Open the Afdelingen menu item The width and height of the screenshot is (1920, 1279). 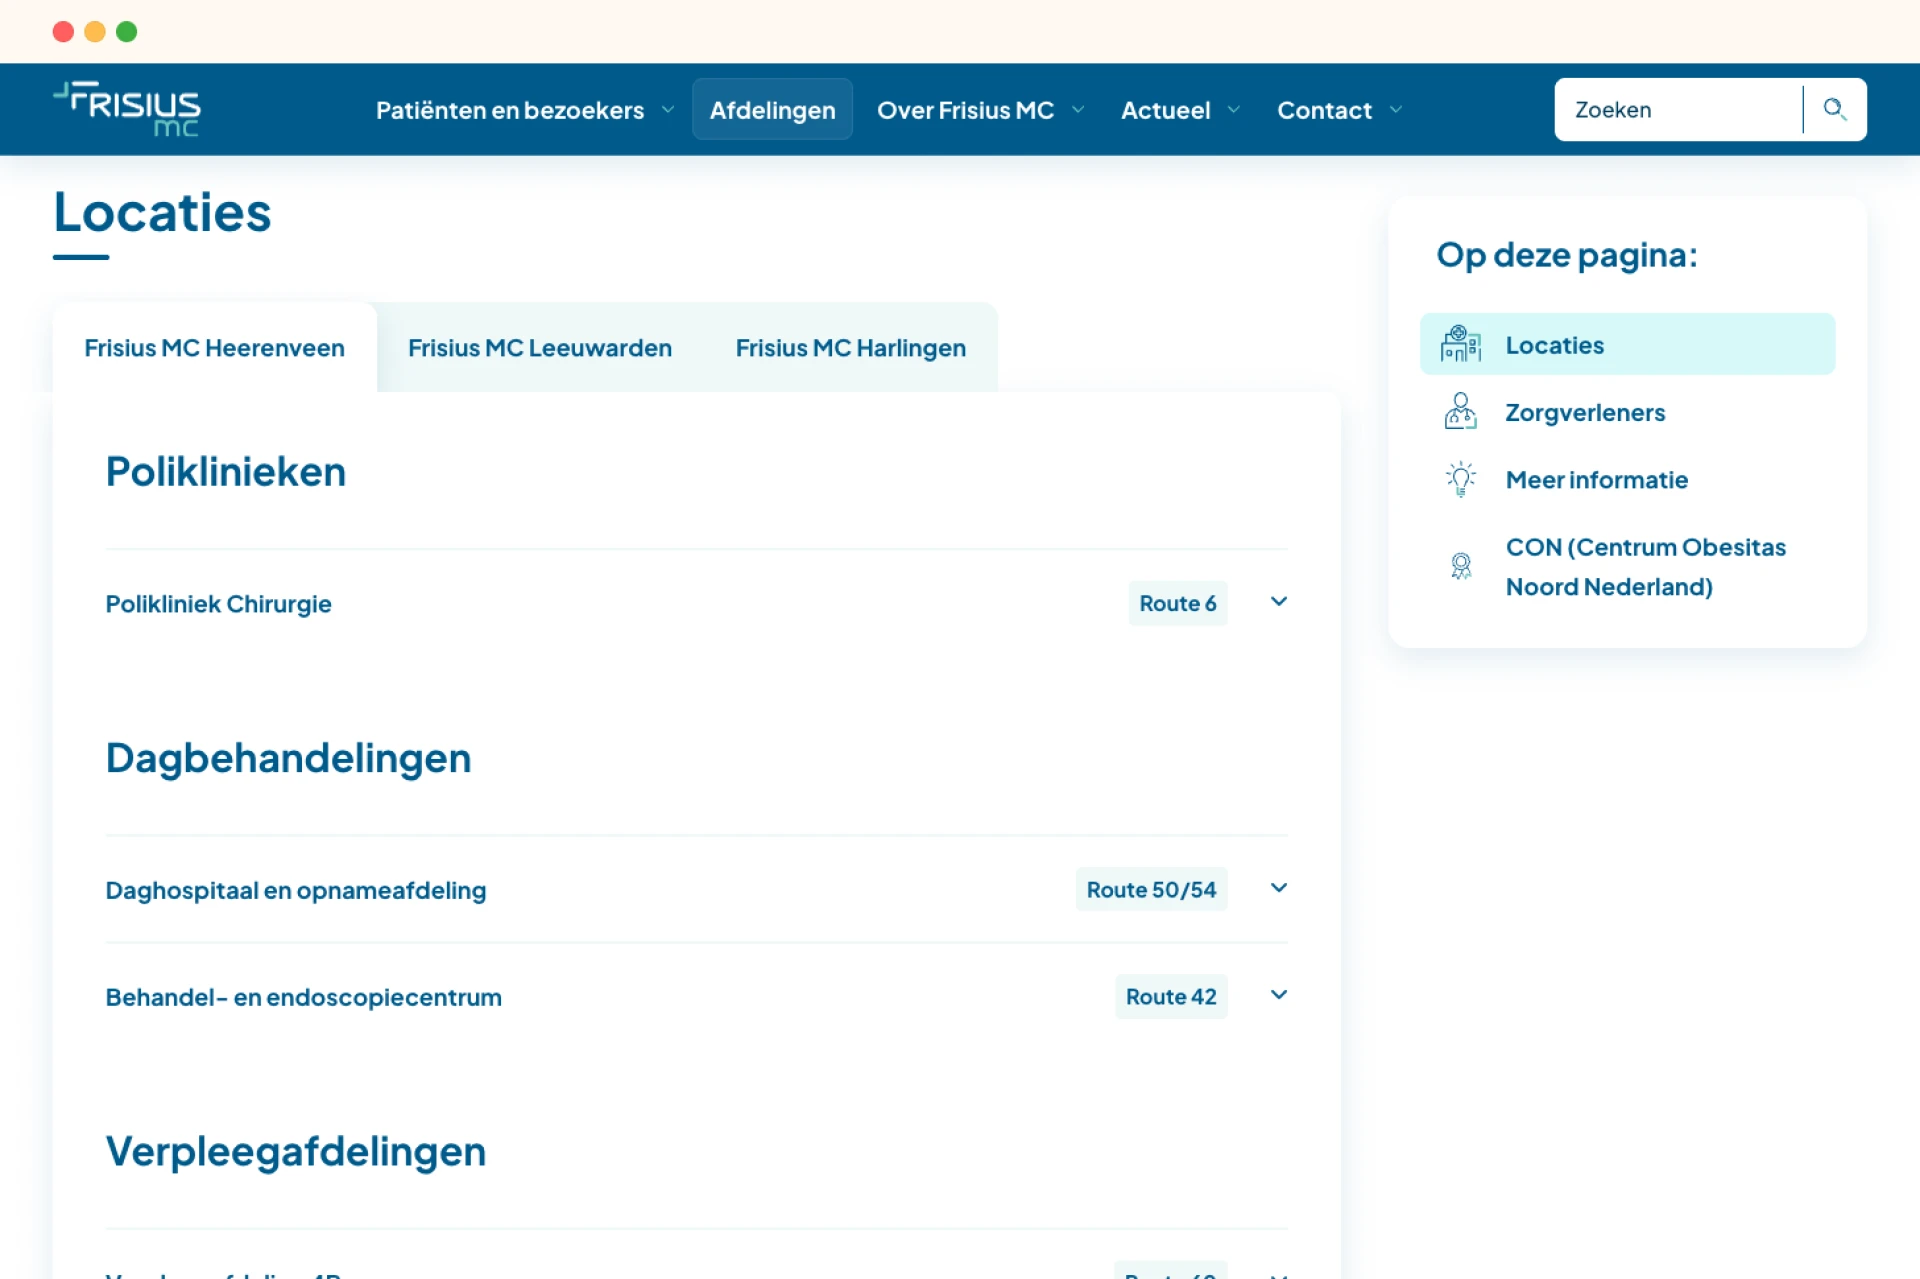pyautogui.click(x=772, y=109)
